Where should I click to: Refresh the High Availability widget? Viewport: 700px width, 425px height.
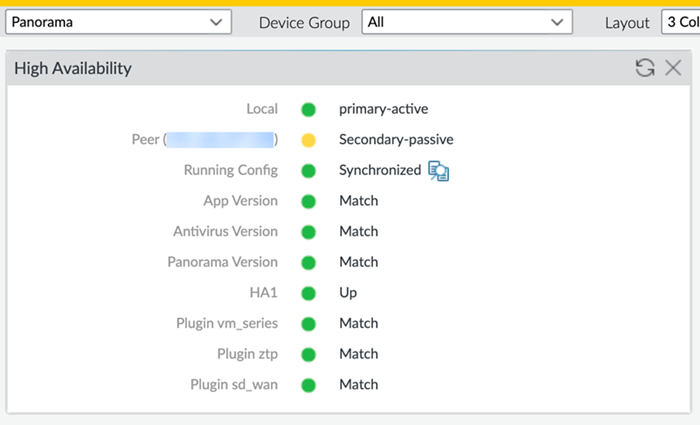click(645, 68)
